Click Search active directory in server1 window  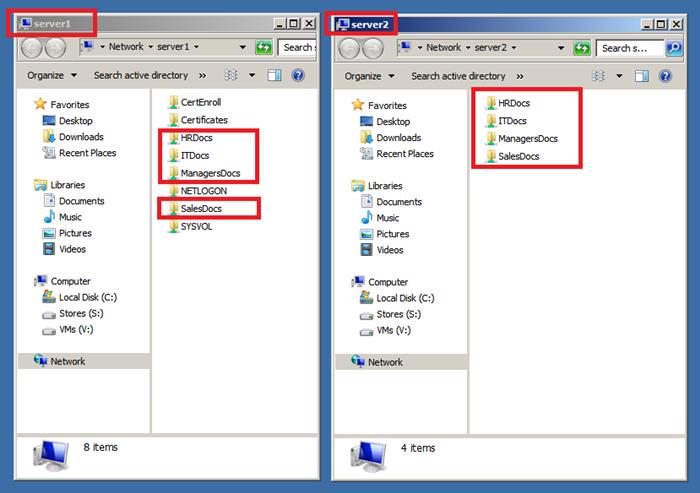coord(141,75)
